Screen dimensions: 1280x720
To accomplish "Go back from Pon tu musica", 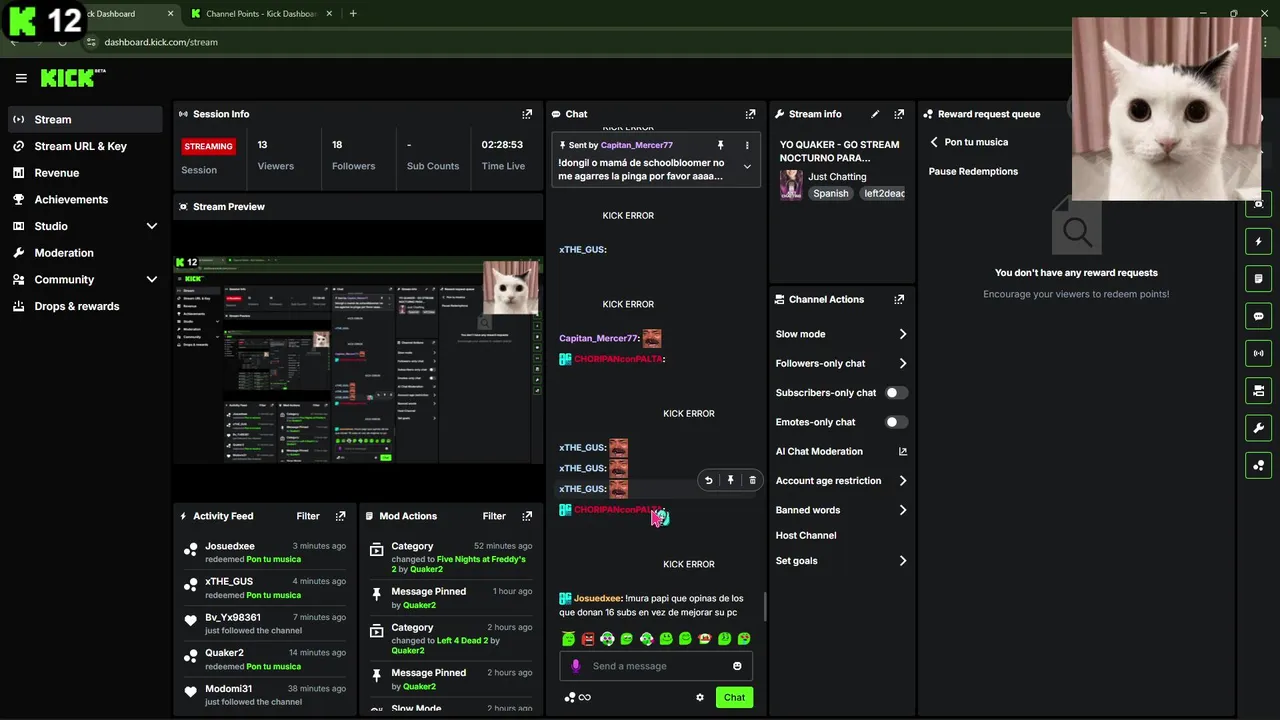I will (x=934, y=142).
